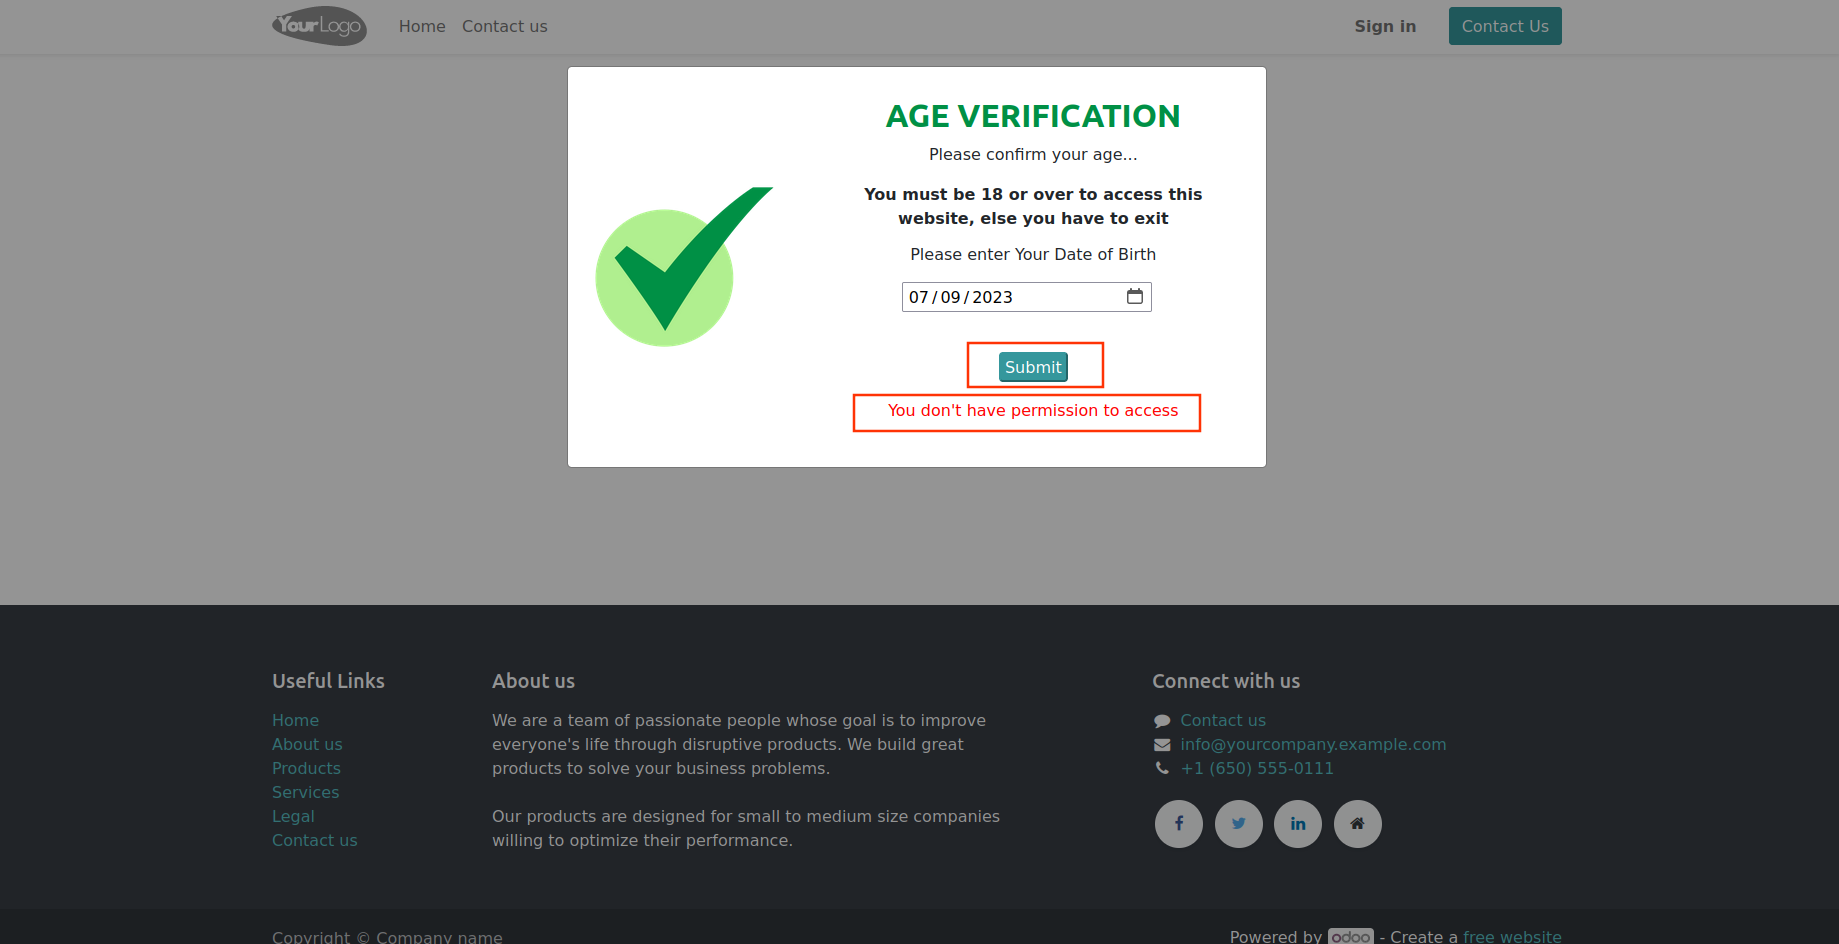Open the Products footer link
Screen dimensions: 1839x944
click(306, 768)
